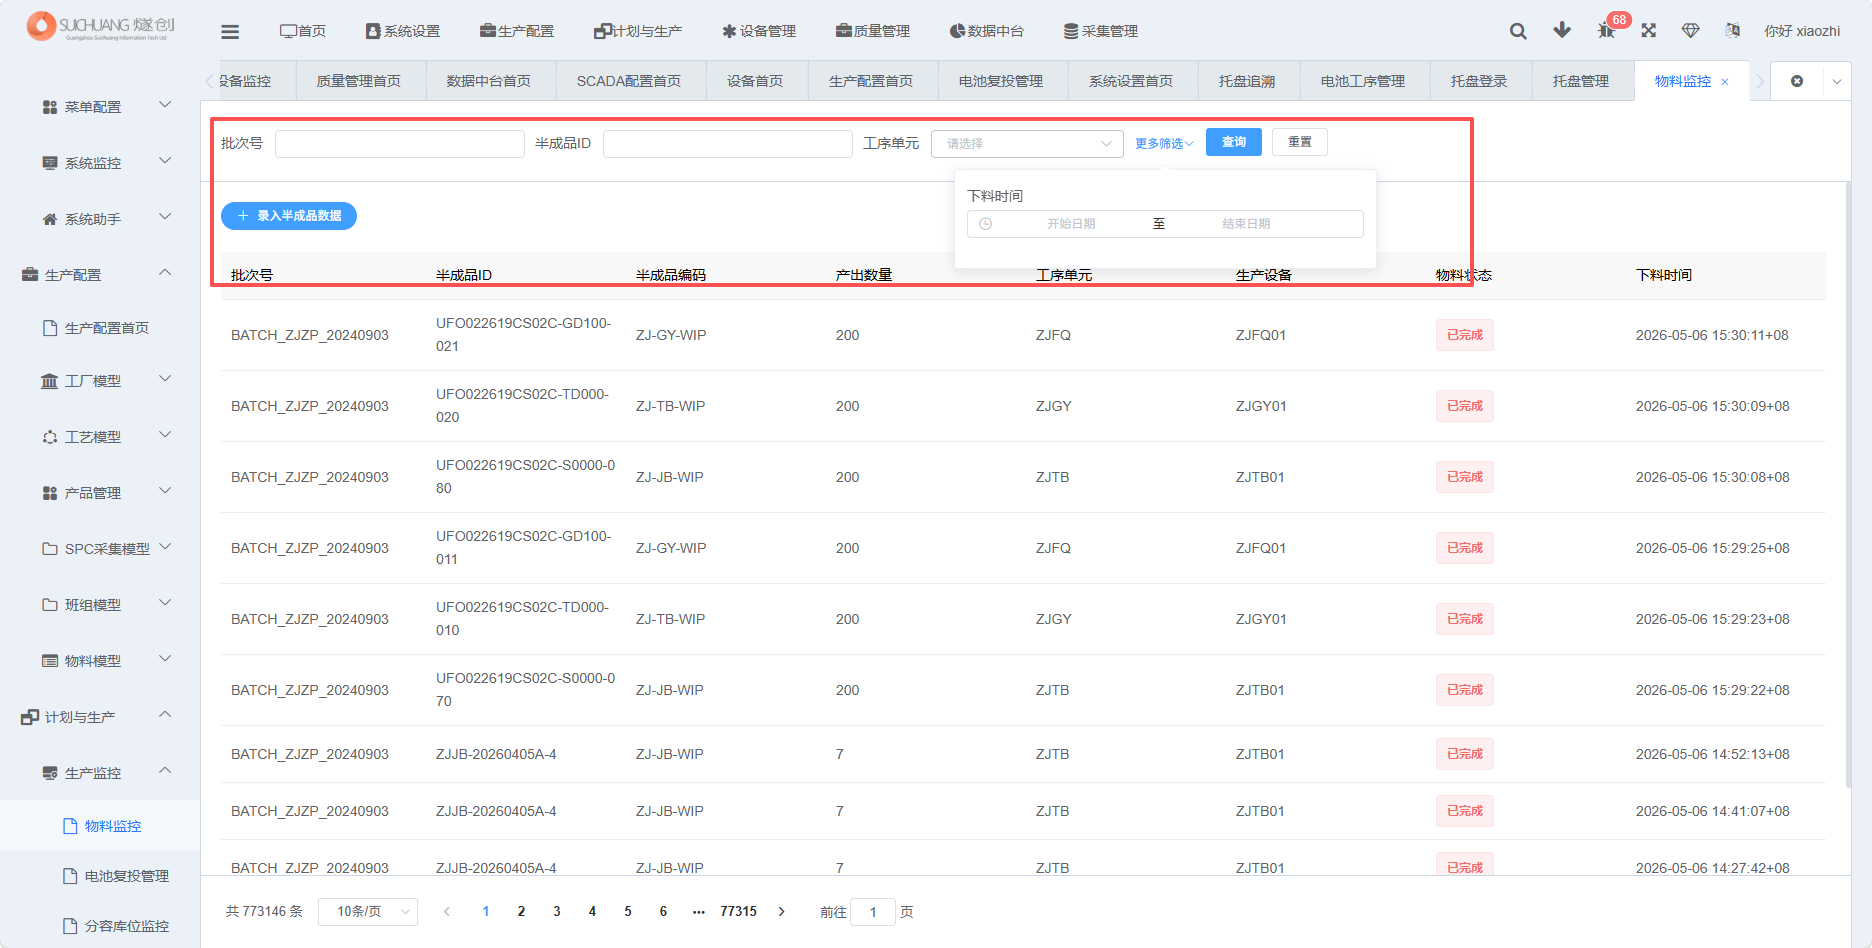Expand 系统监控 in the sidebar
Screen dimensions: 1872x948
(x=100, y=162)
